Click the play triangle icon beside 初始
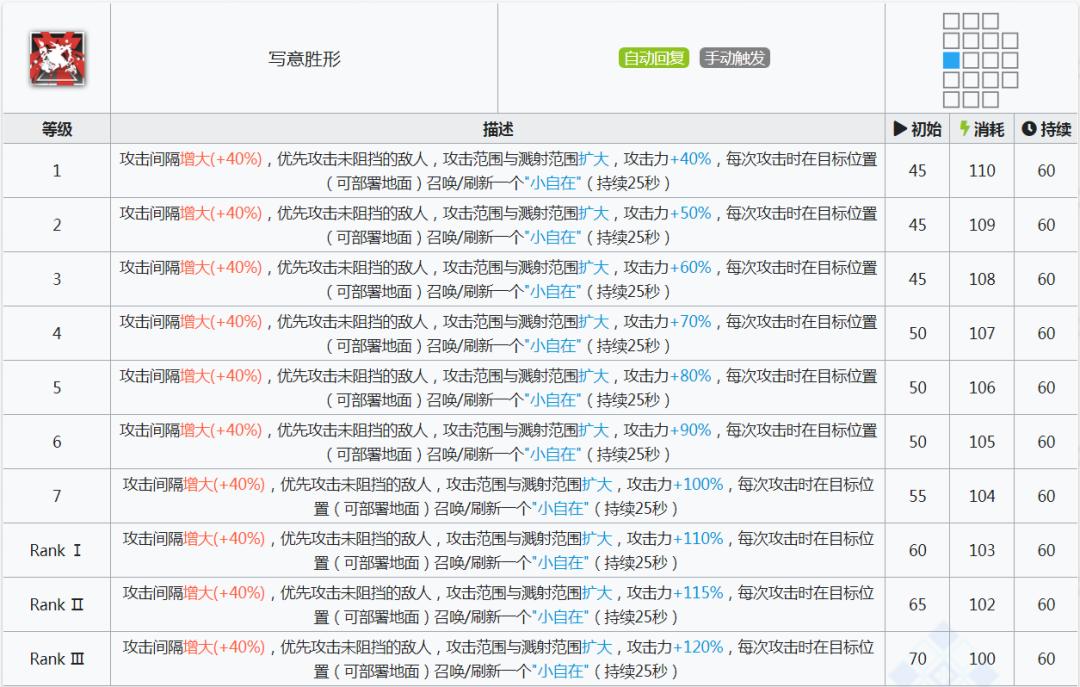 pos(901,128)
